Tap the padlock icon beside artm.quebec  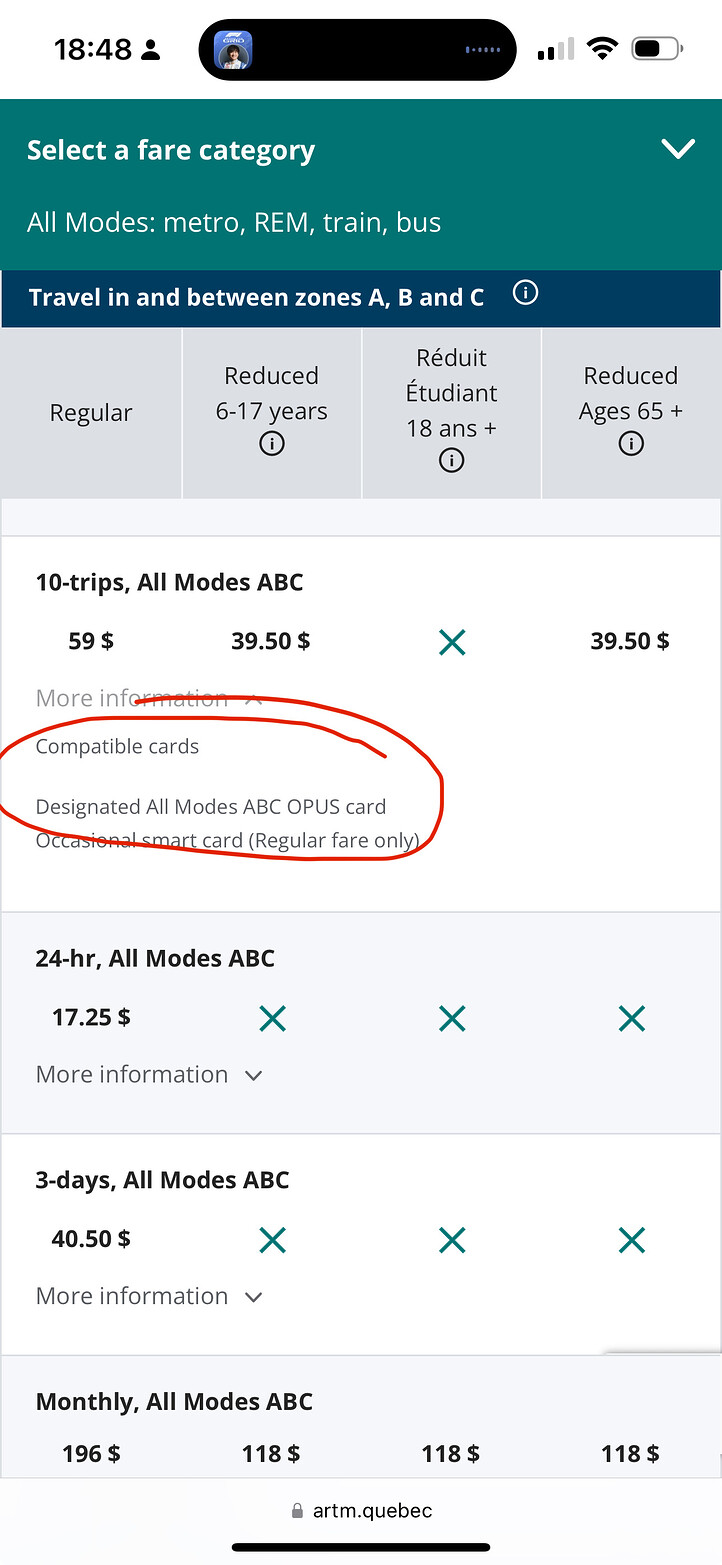tap(297, 1510)
